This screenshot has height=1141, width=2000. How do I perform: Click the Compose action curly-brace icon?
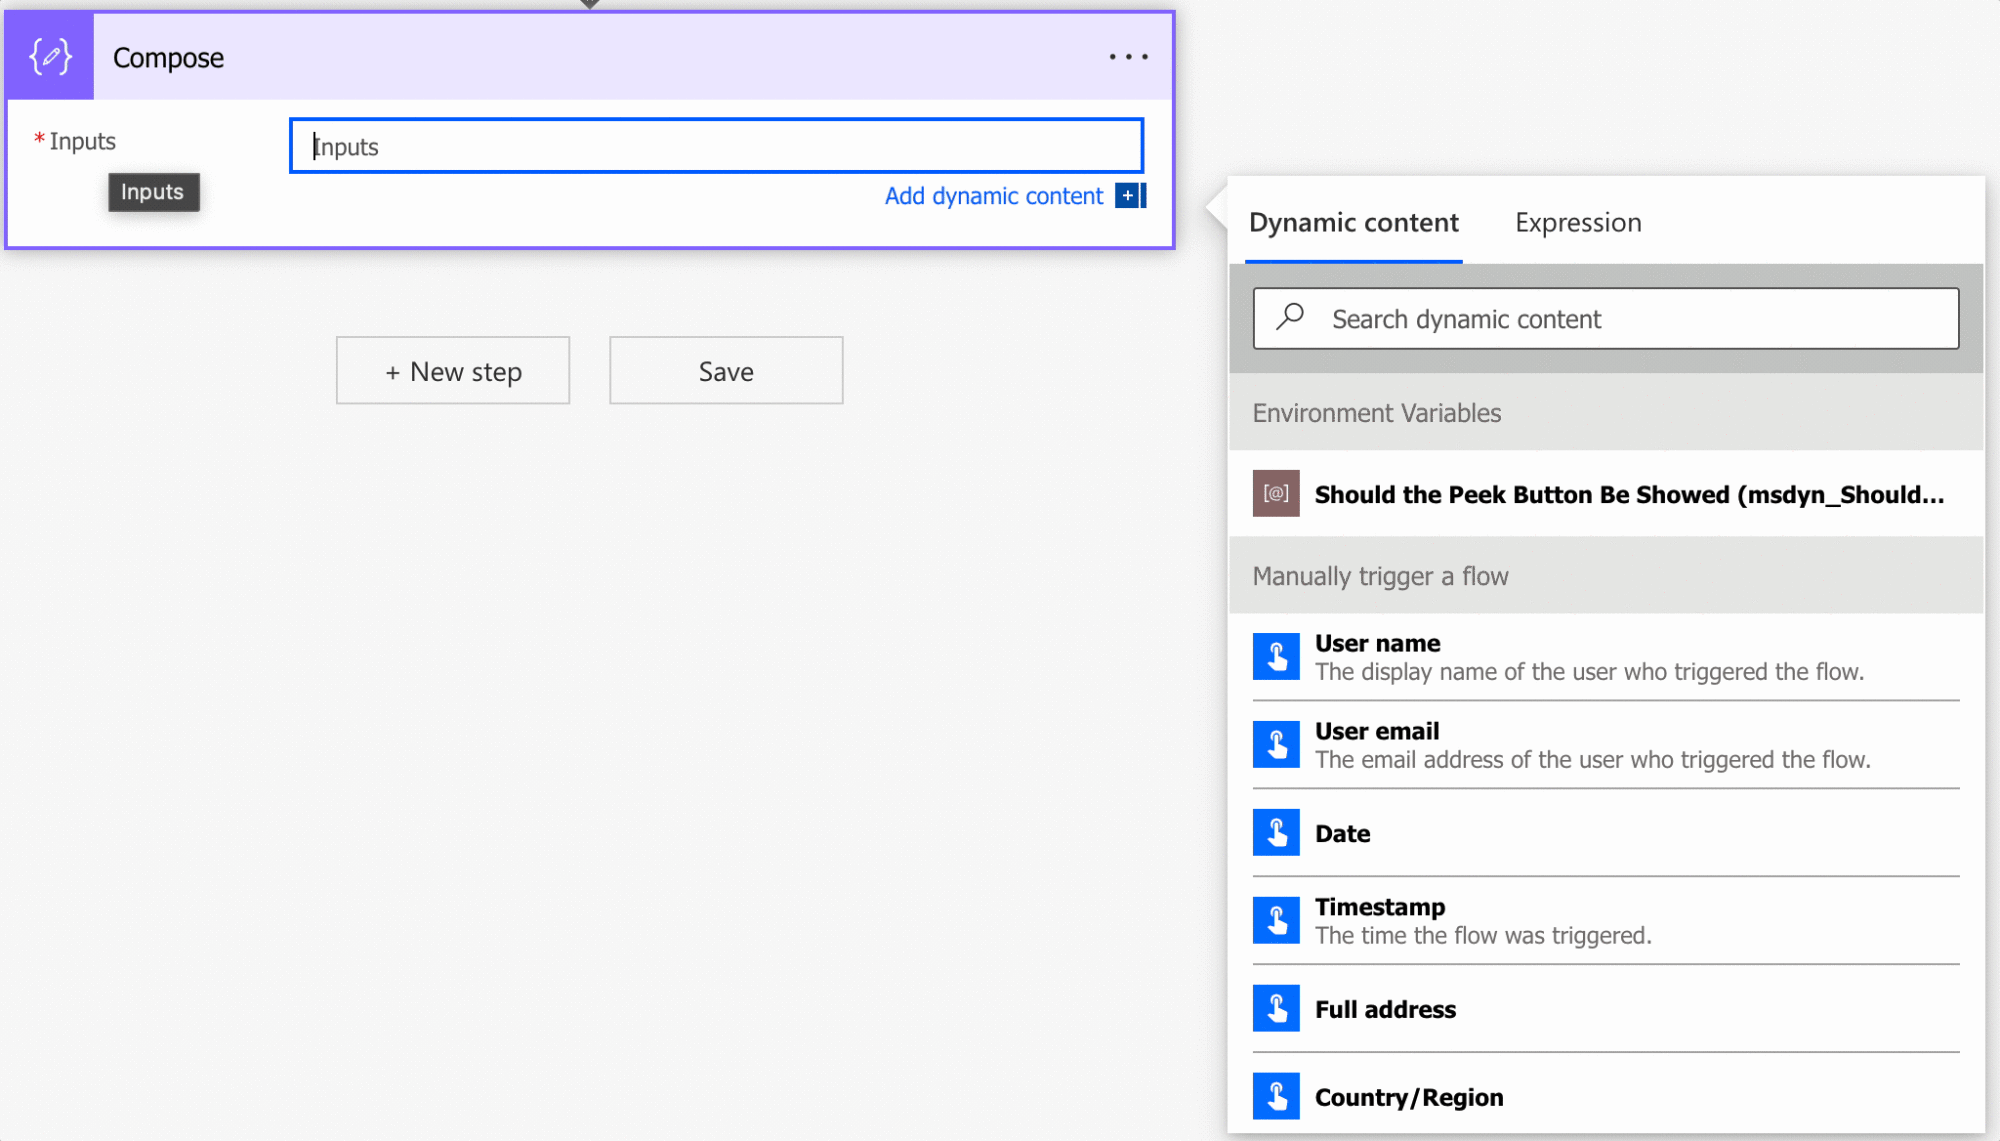click(x=50, y=56)
